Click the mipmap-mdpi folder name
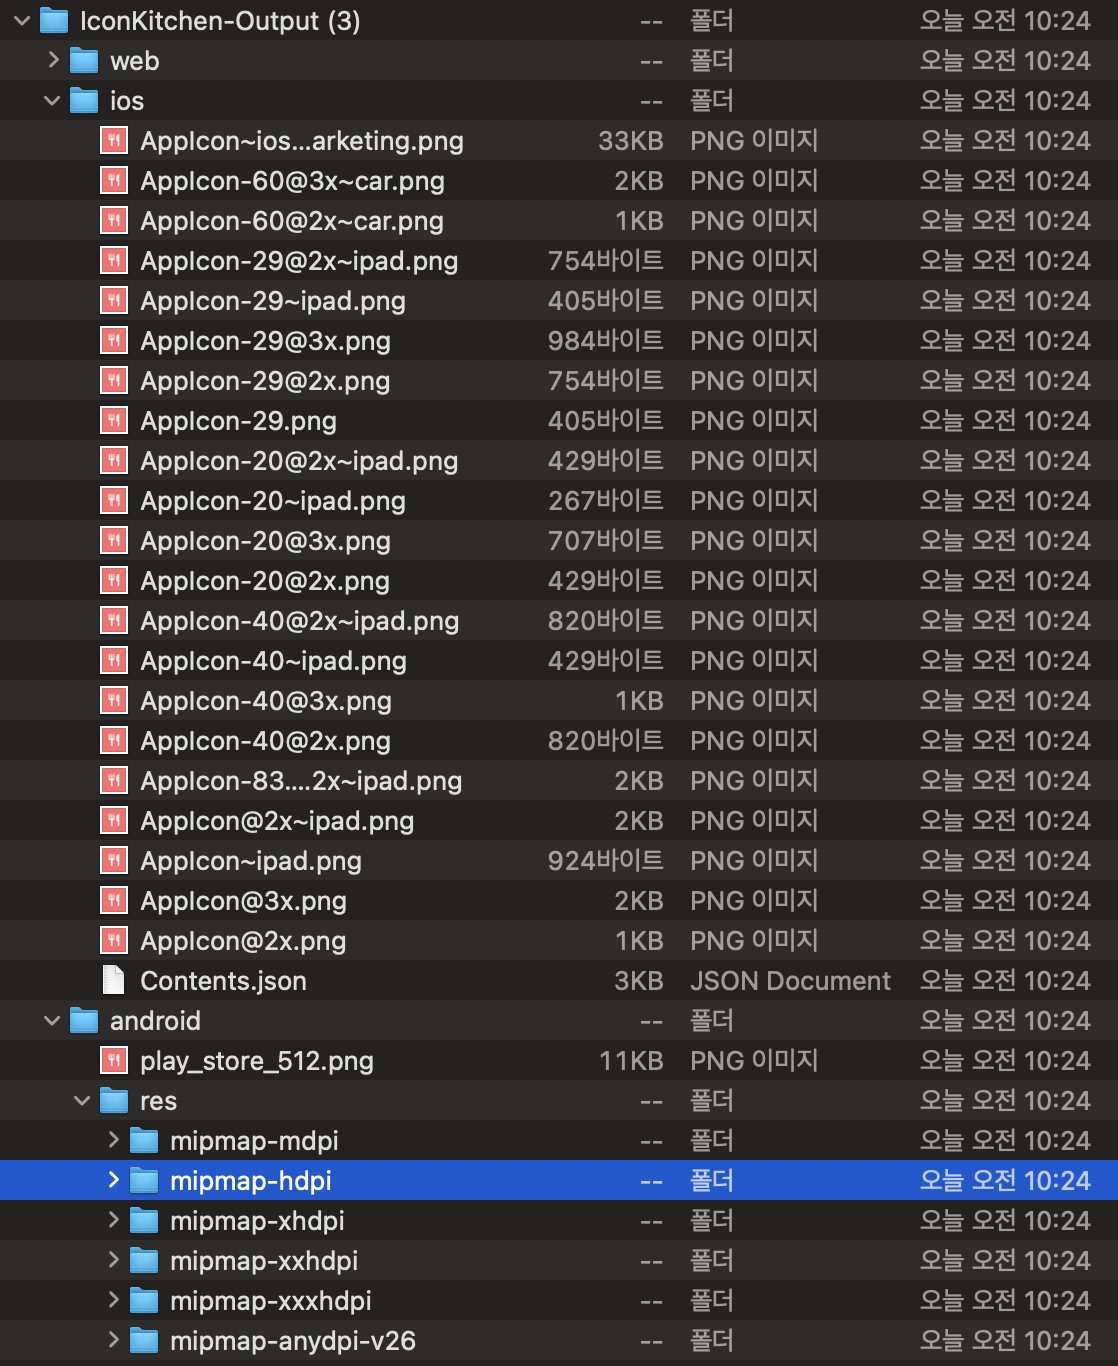1118x1366 pixels. 254,1141
